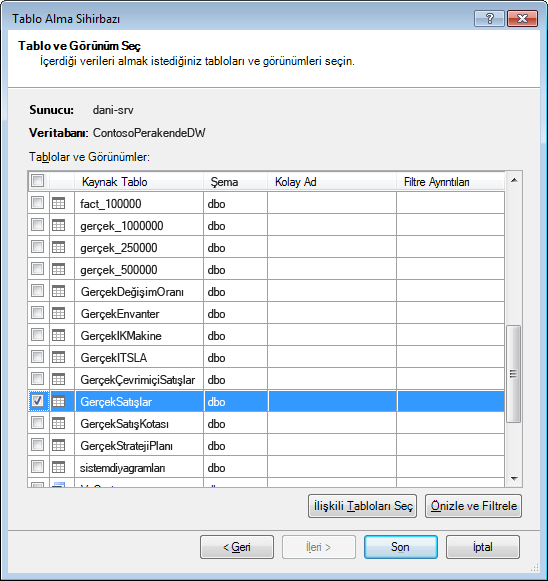The width and height of the screenshot is (548, 581).
Task: Select the GerçekÇevrimiçiSatışlar table name
Action: click(x=137, y=380)
